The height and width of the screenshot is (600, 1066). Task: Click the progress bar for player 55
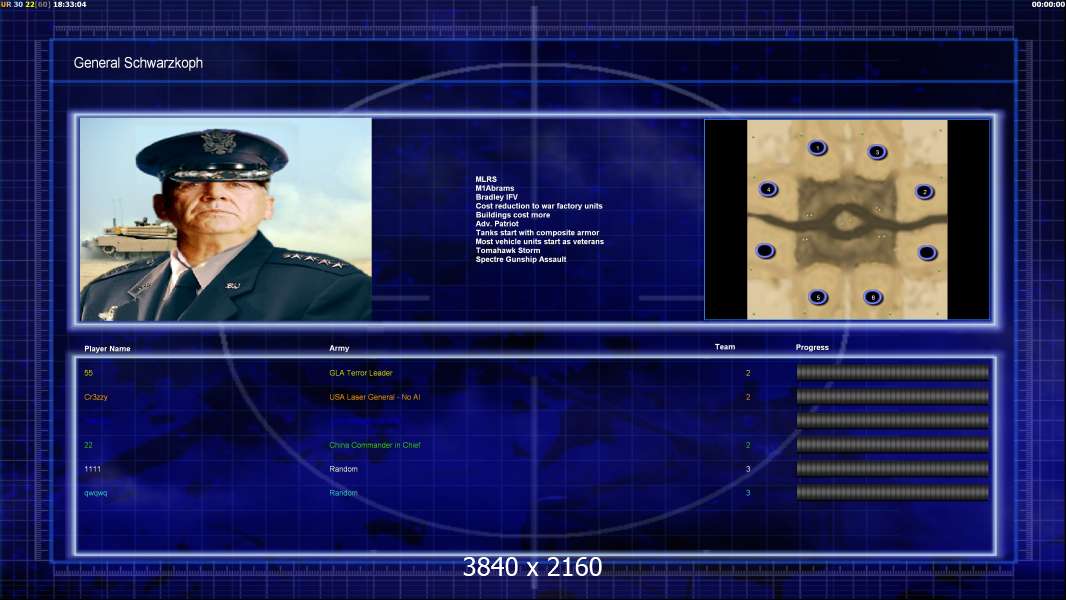(x=892, y=372)
